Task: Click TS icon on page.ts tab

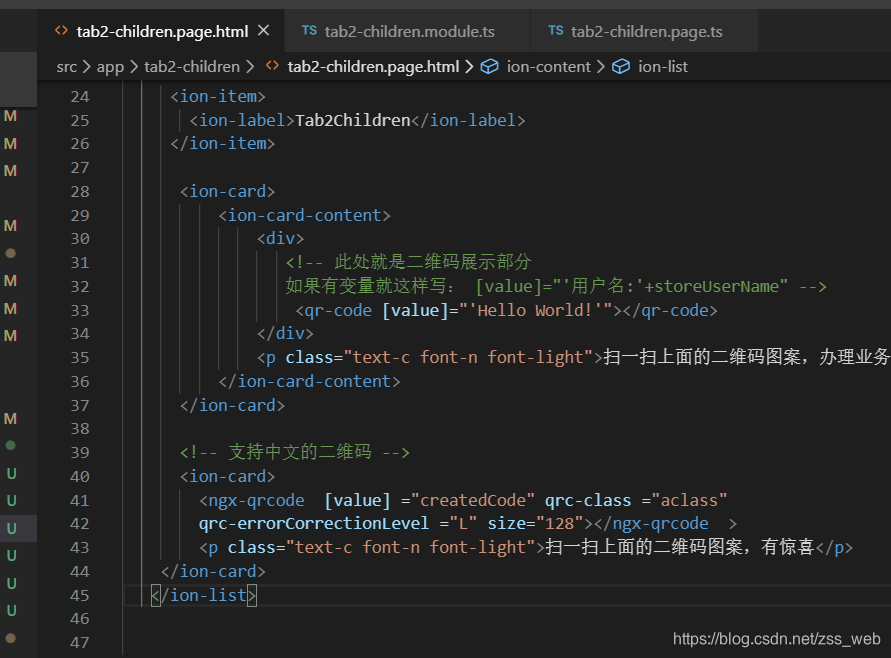Action: (x=556, y=31)
